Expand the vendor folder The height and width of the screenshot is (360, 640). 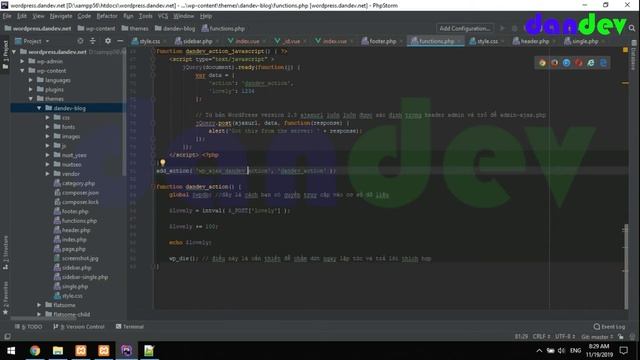point(48,173)
